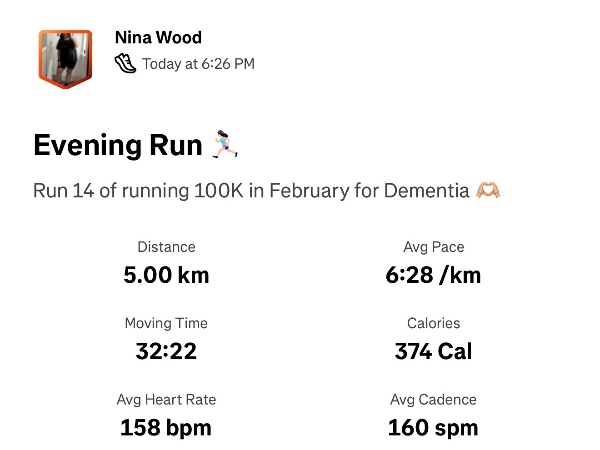Click the runner emoji beside the title
The image size is (600, 450).
coord(225,145)
